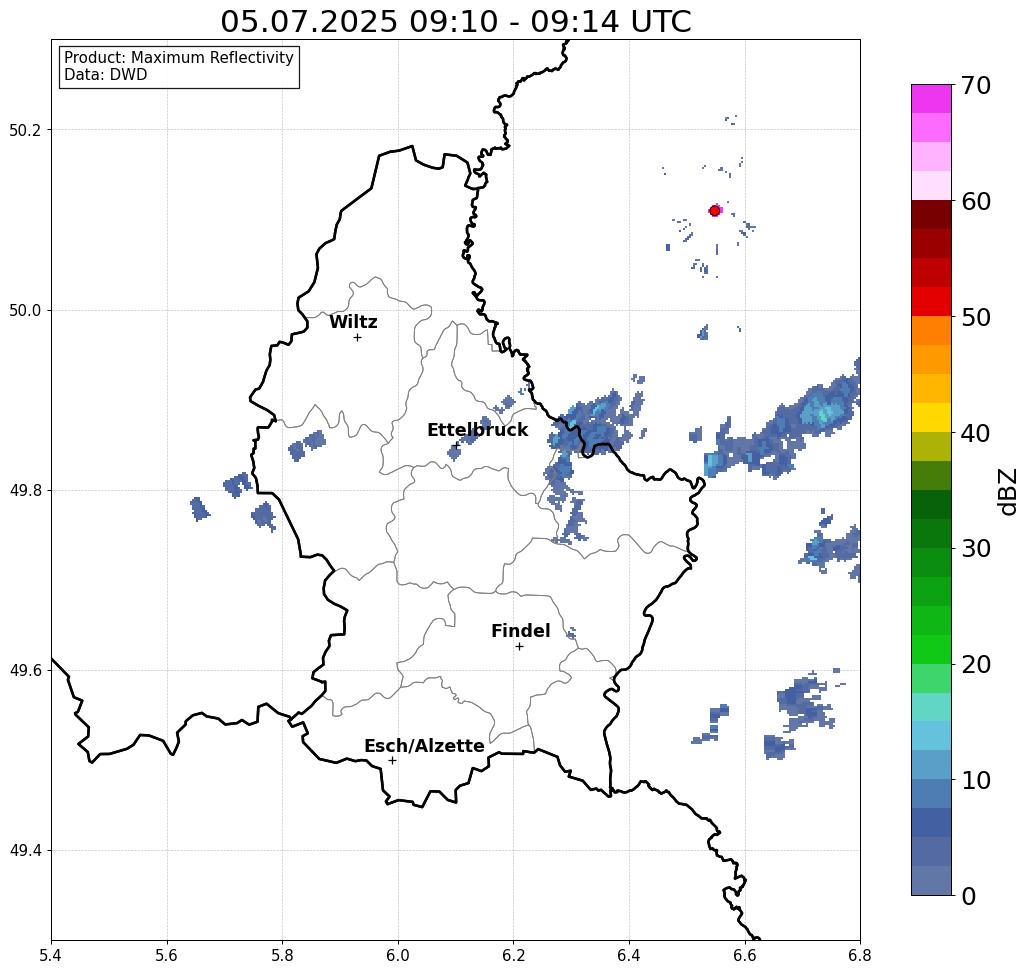The width and height of the screenshot is (1029, 973).
Task: Click longitude tick label 5.6
Action: click(x=167, y=955)
